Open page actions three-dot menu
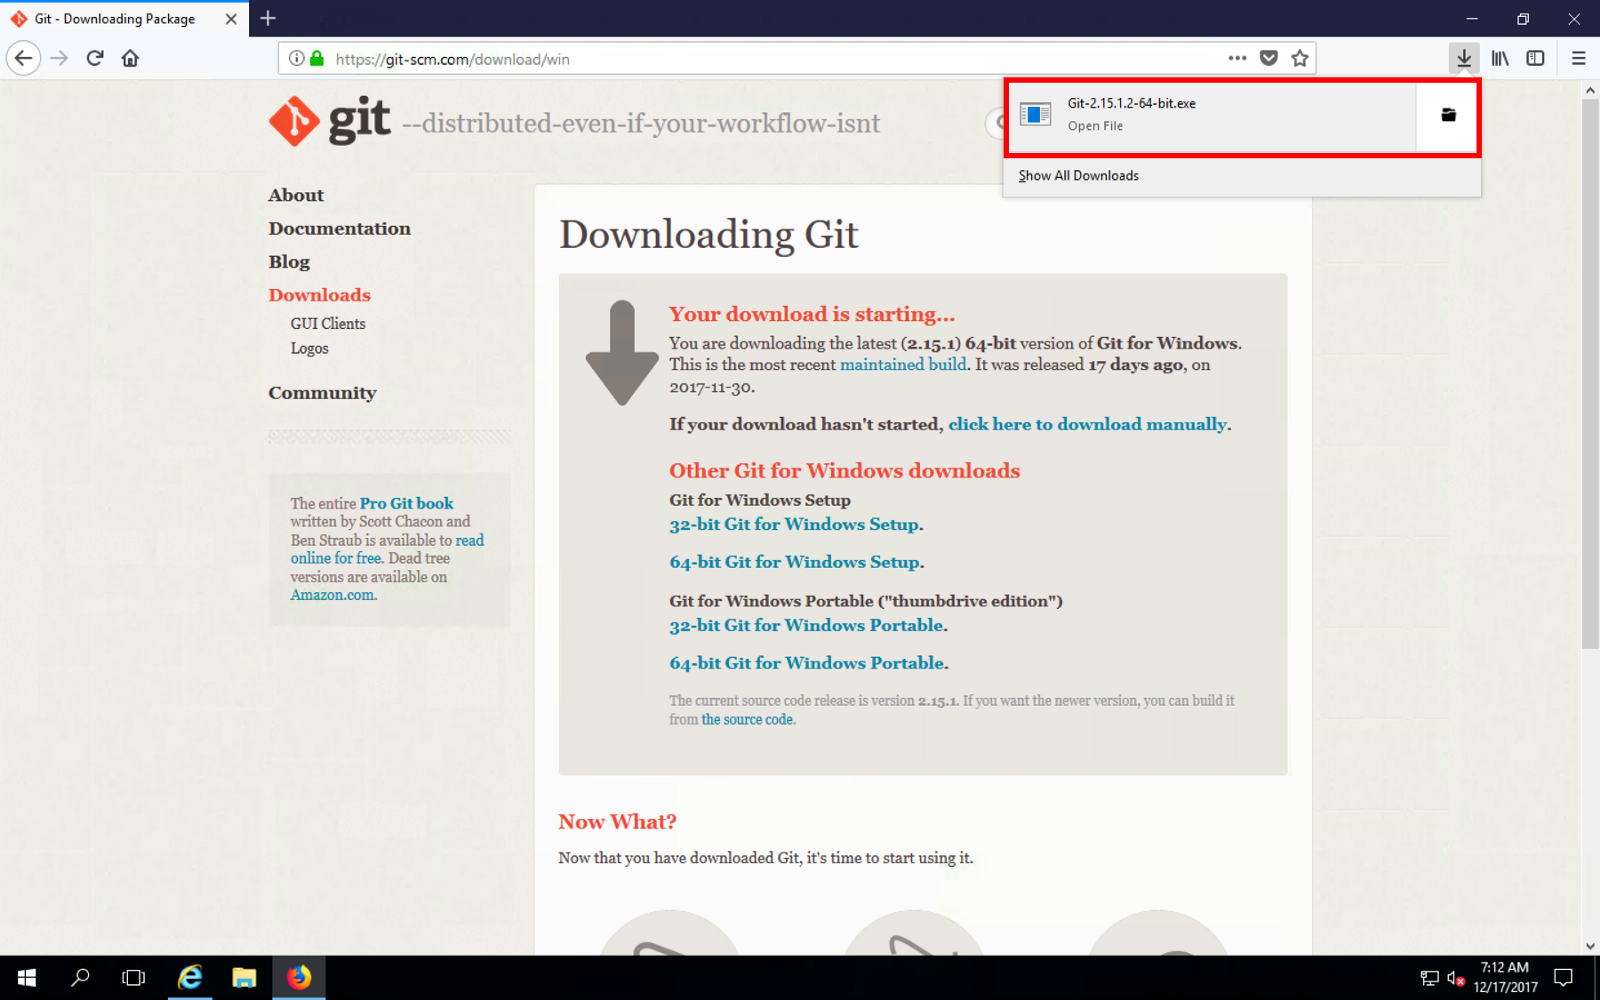 [x=1237, y=58]
